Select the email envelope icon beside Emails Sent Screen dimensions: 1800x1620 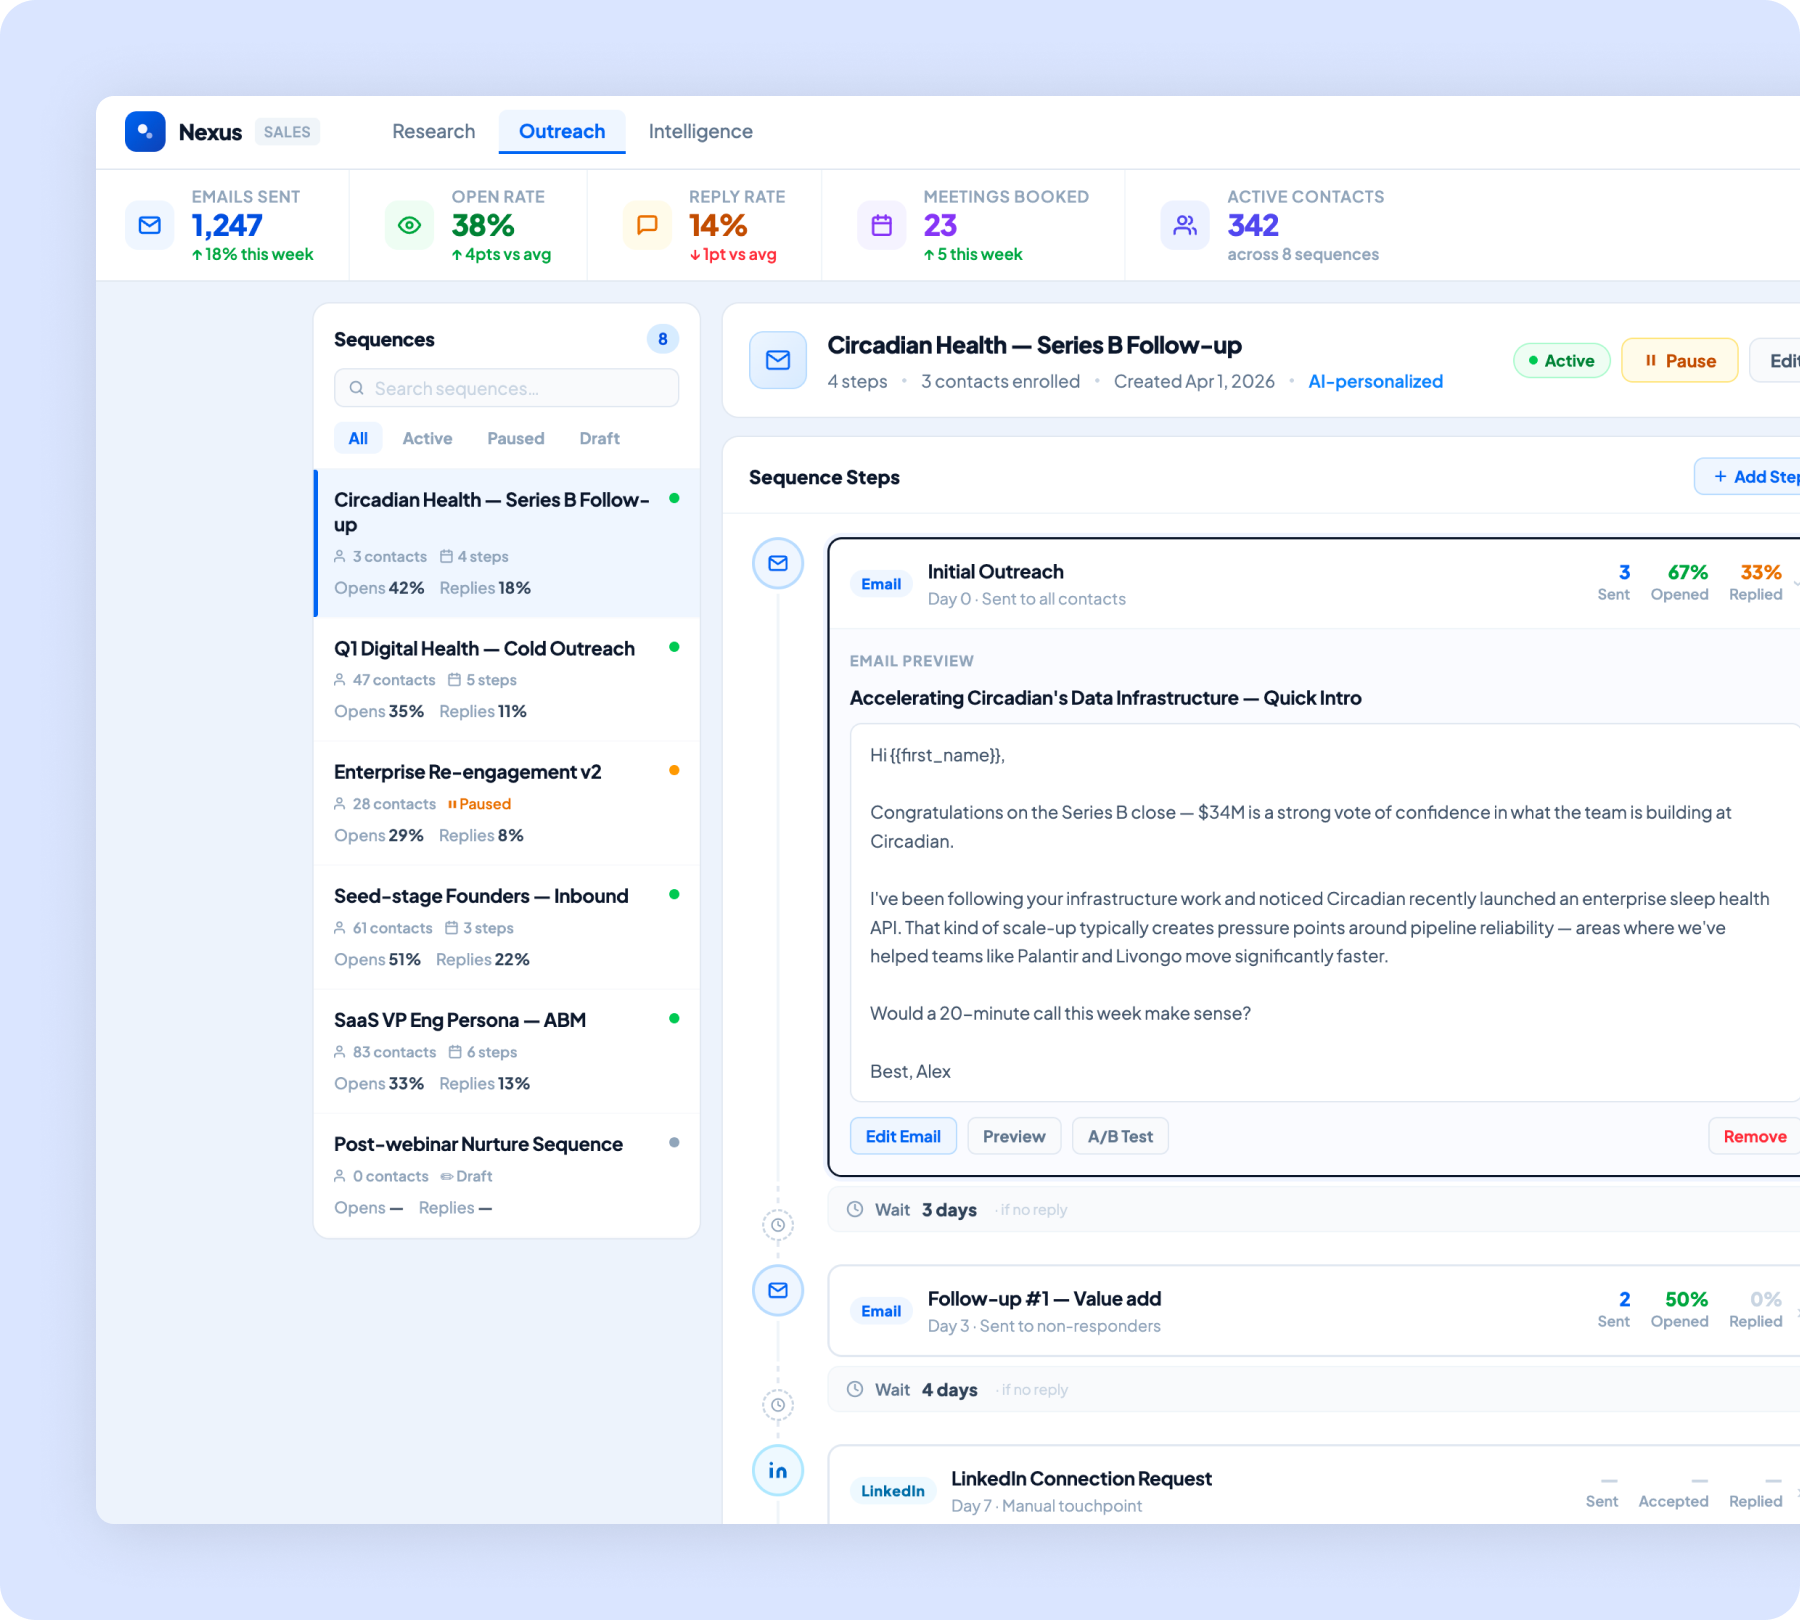[x=149, y=224]
